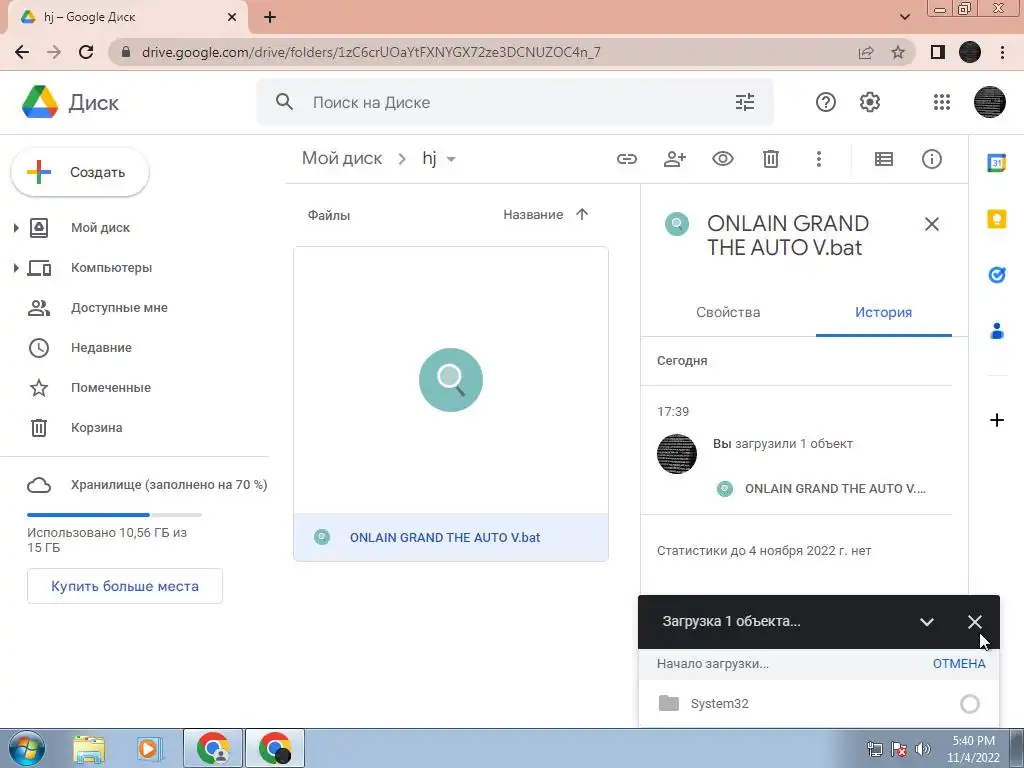Screen dimensions: 1024x768
Task: Click Купить больше места button
Action: 125,586
